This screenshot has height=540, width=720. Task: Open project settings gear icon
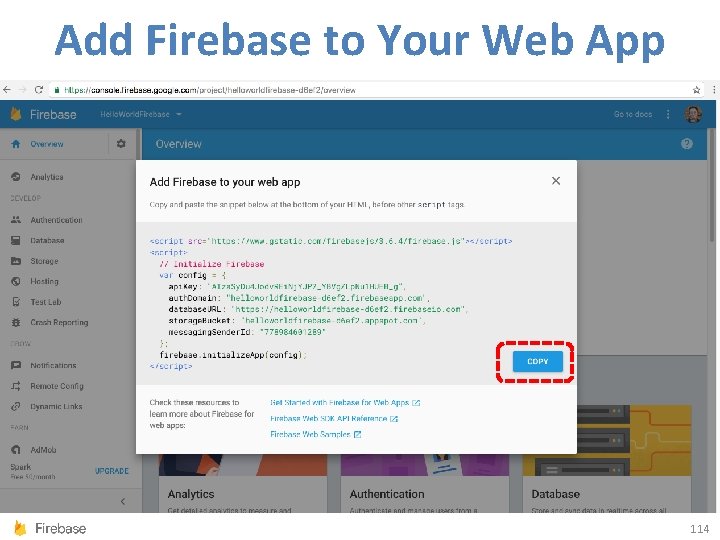pyautogui.click(x=121, y=144)
